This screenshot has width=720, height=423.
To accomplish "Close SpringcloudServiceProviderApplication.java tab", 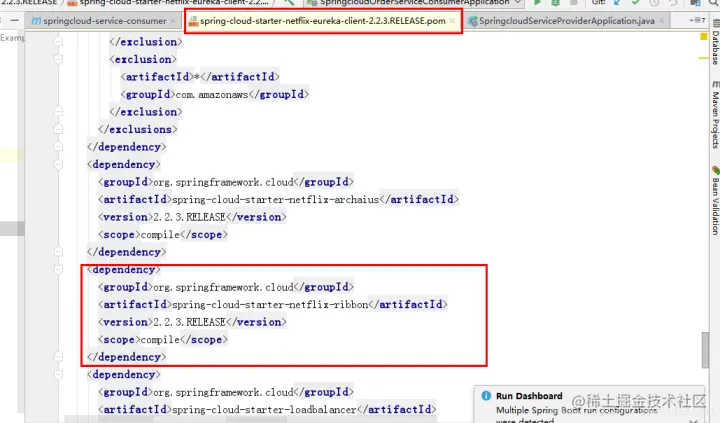I will (662, 21).
